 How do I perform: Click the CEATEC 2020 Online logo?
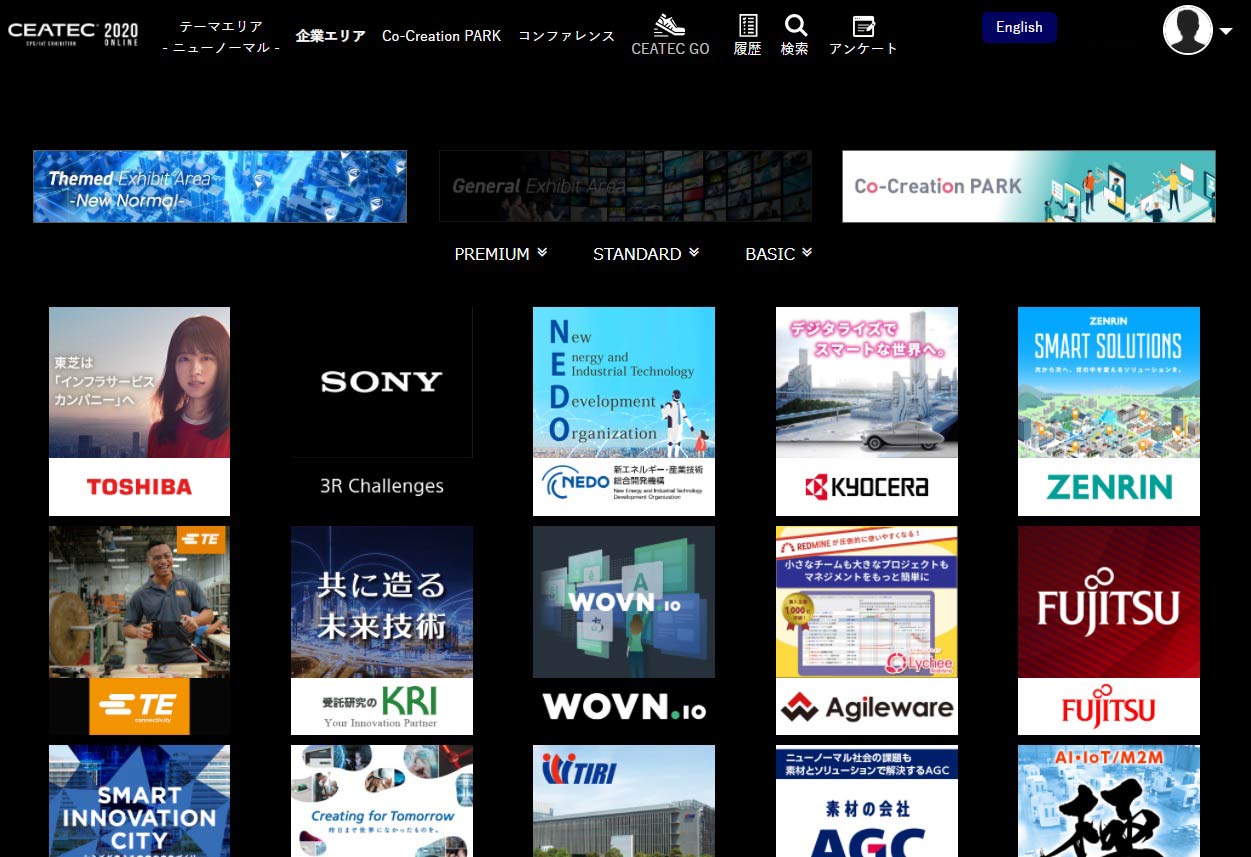pos(73,33)
